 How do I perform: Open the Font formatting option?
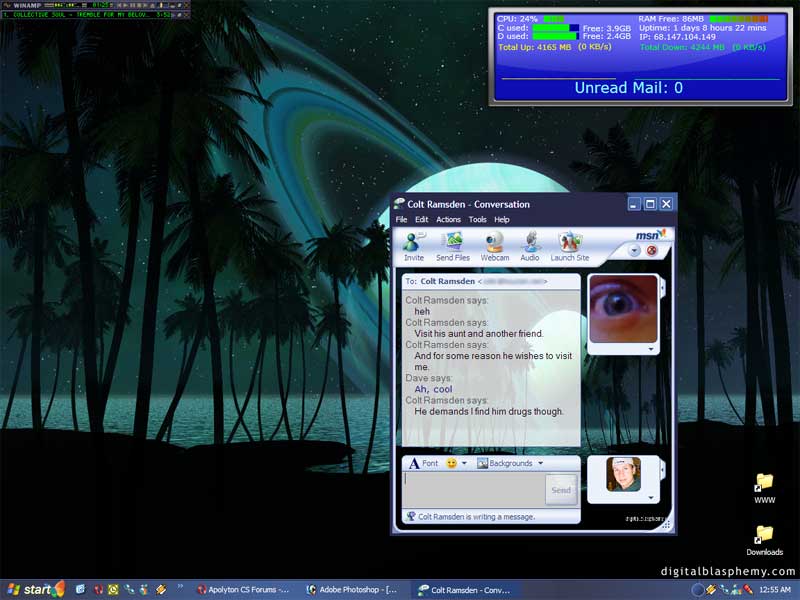coord(422,464)
